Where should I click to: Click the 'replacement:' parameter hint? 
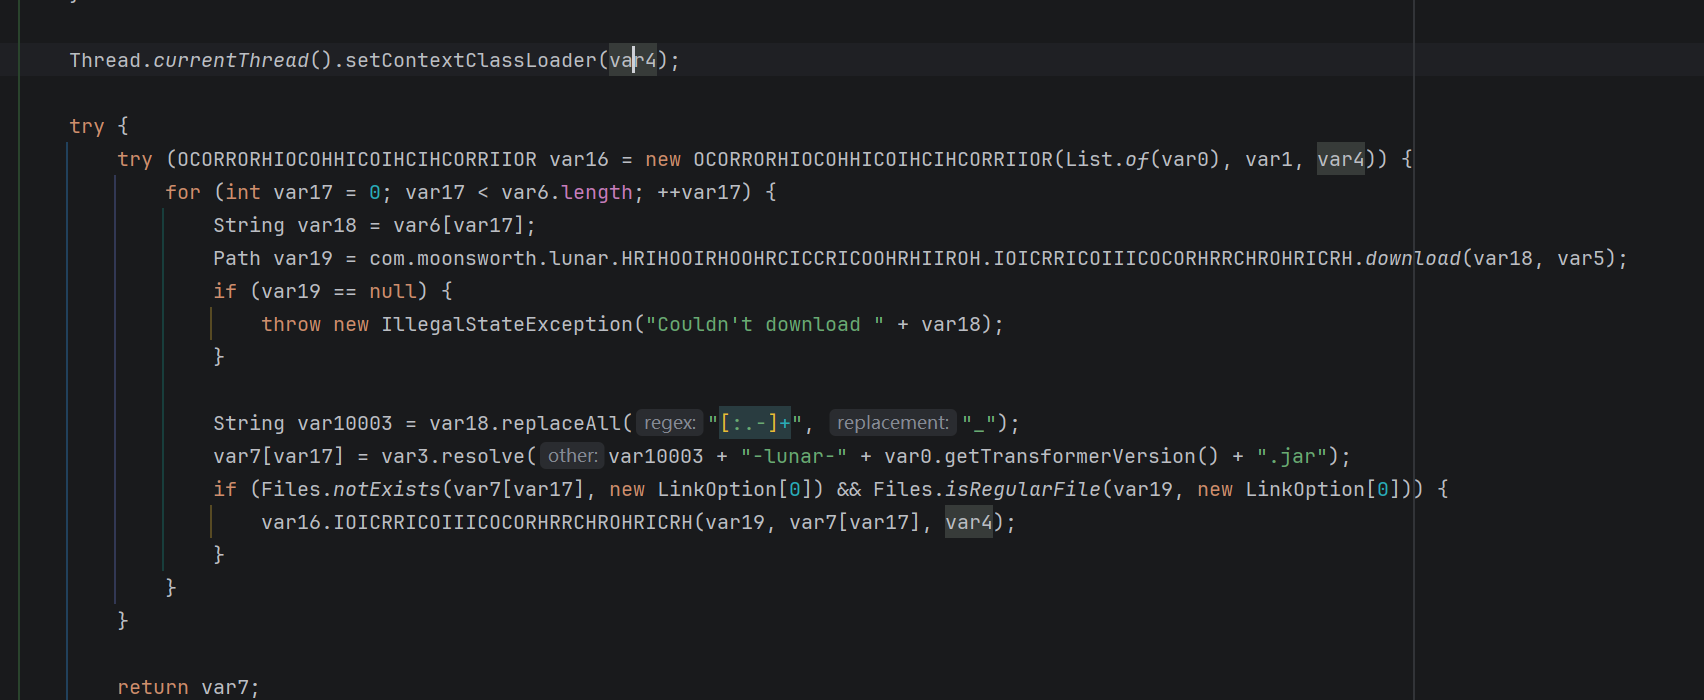pyautogui.click(x=892, y=424)
